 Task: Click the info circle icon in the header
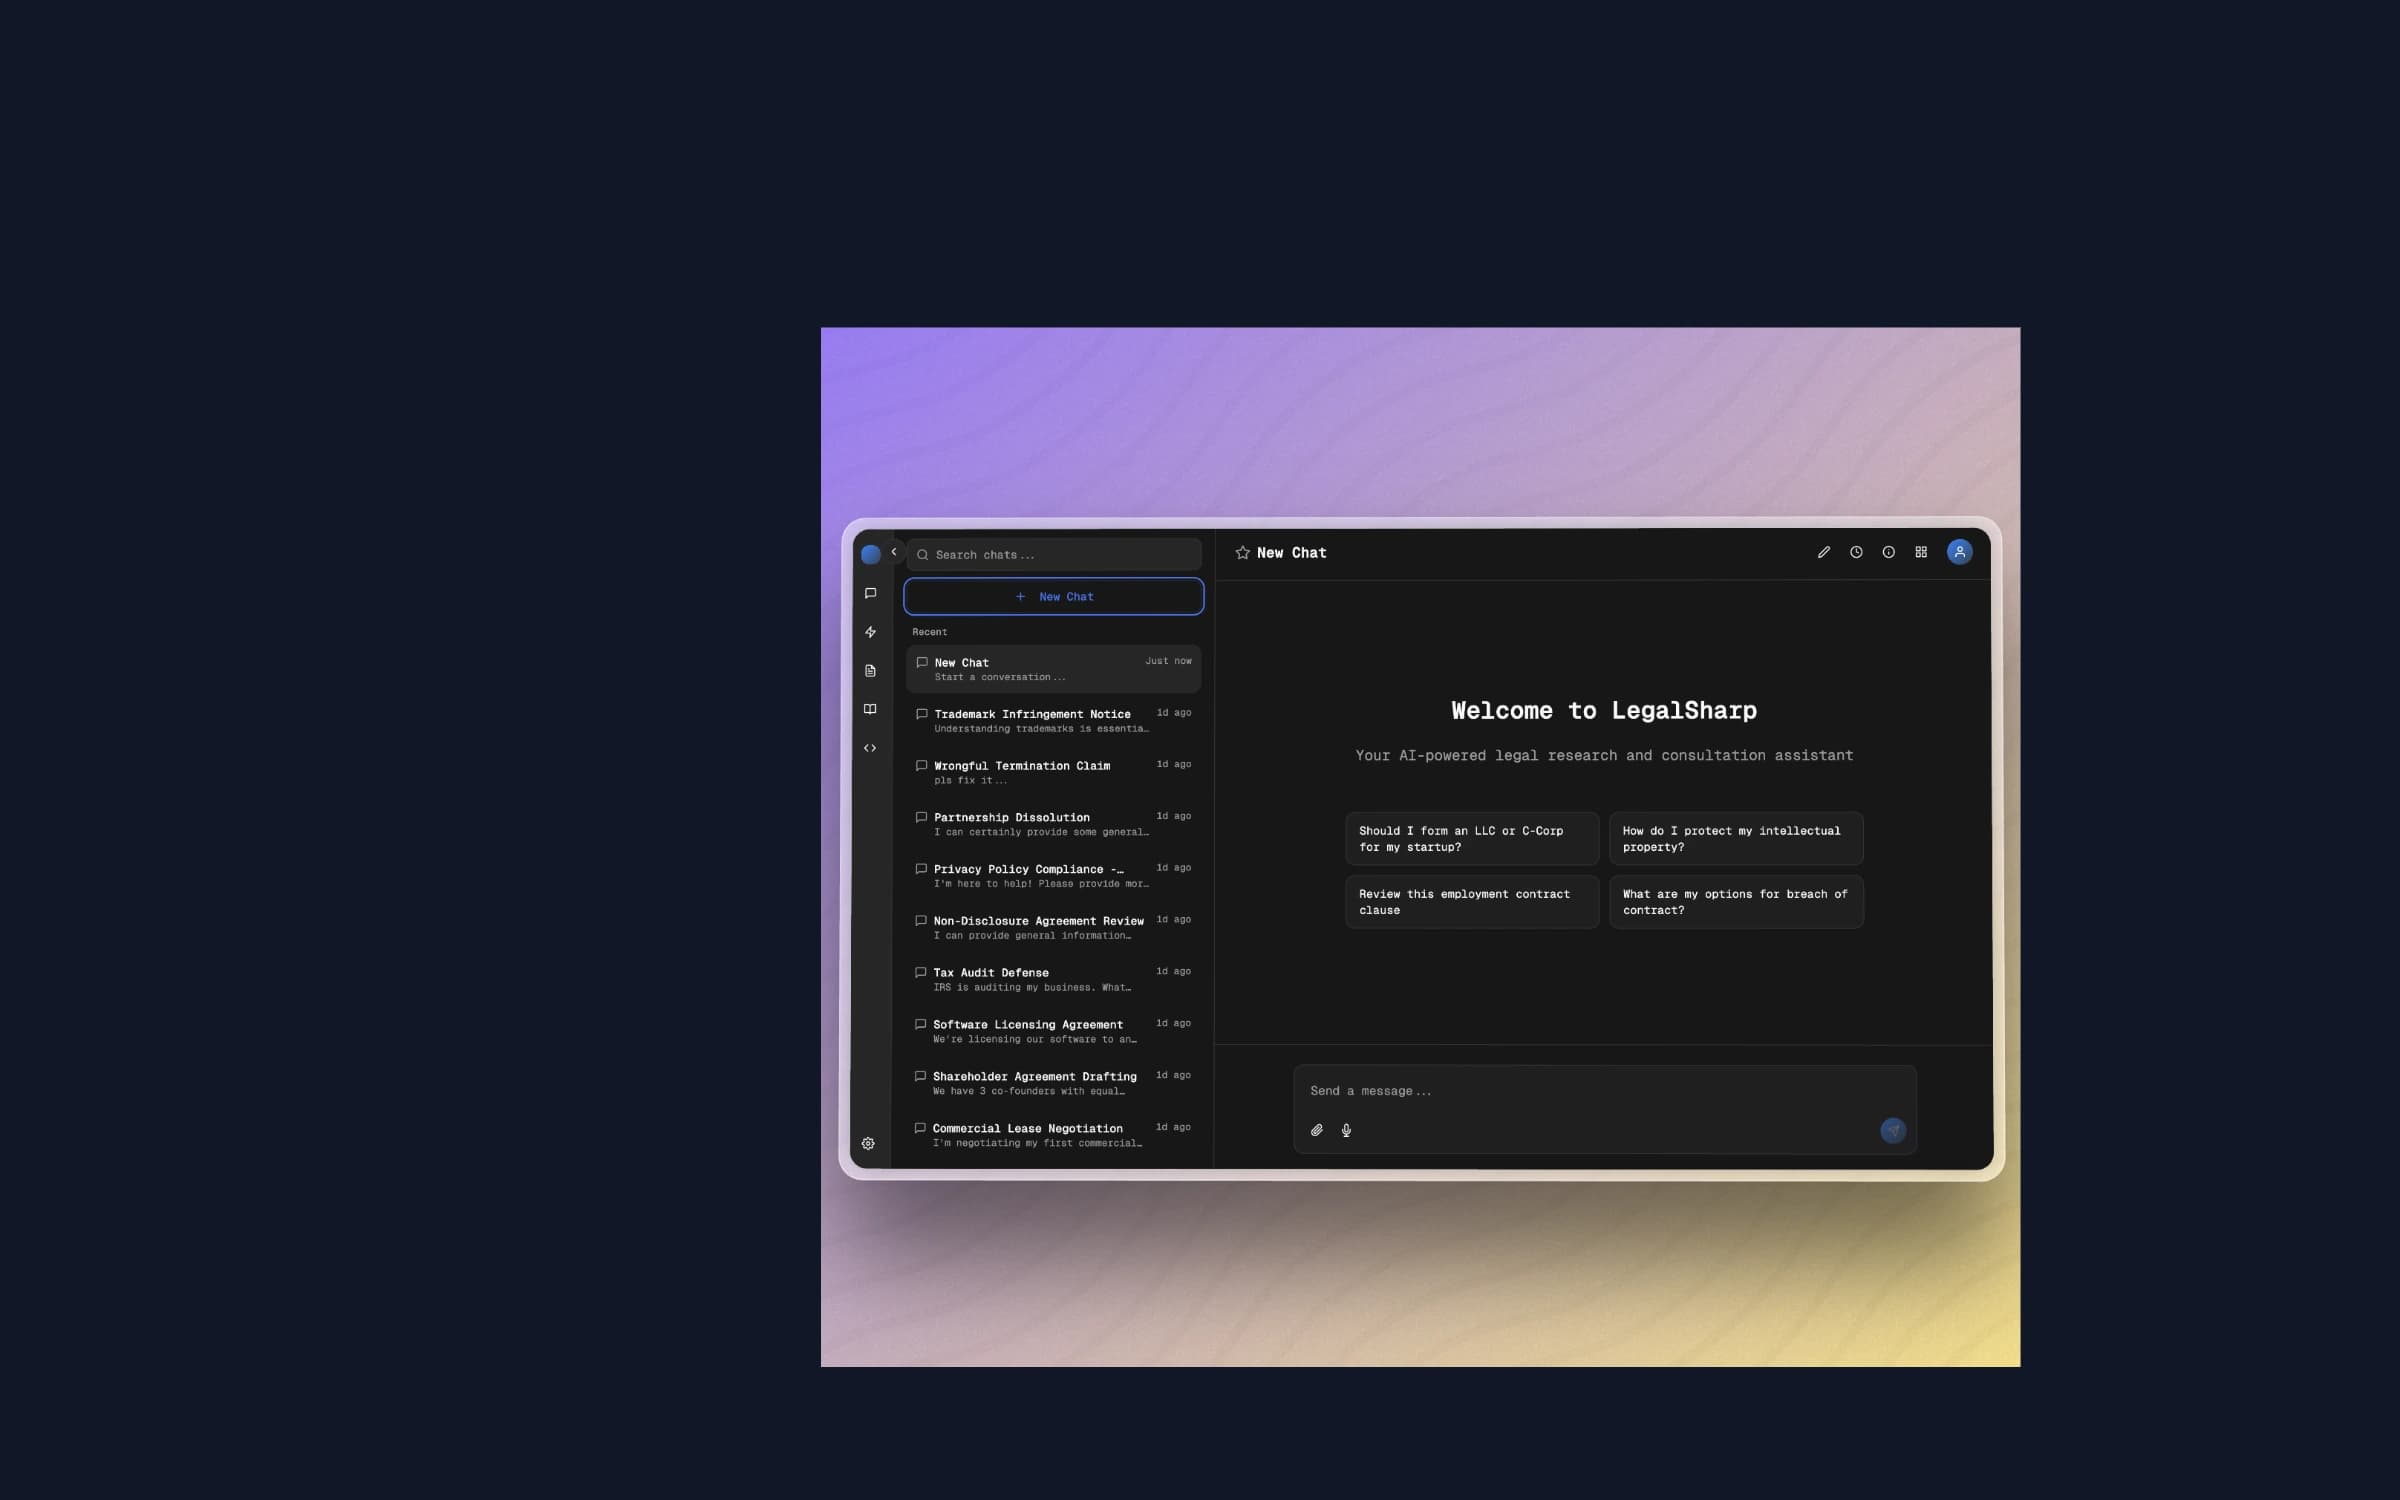click(x=1888, y=552)
